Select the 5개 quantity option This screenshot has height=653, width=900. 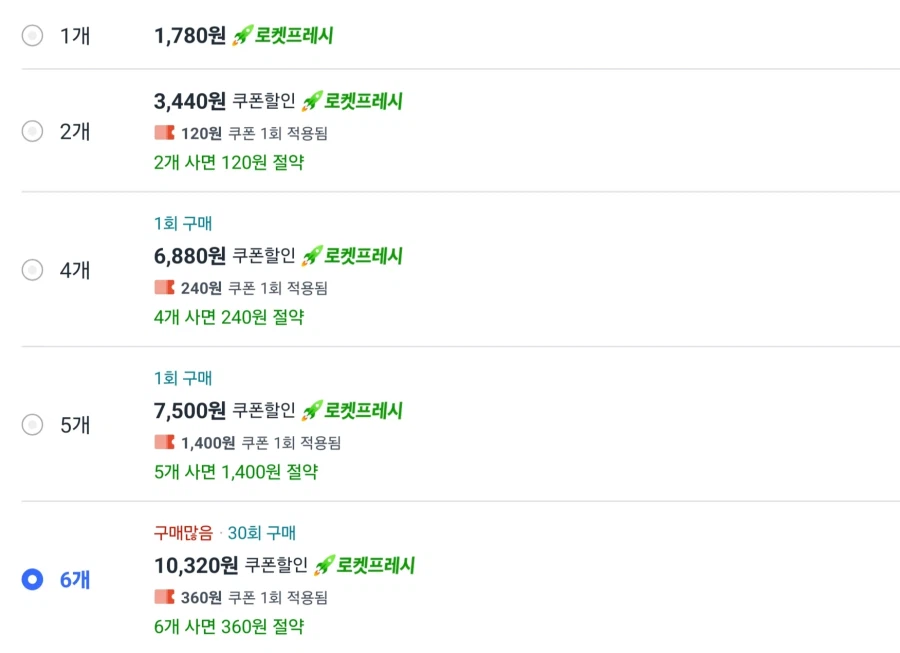(30, 425)
